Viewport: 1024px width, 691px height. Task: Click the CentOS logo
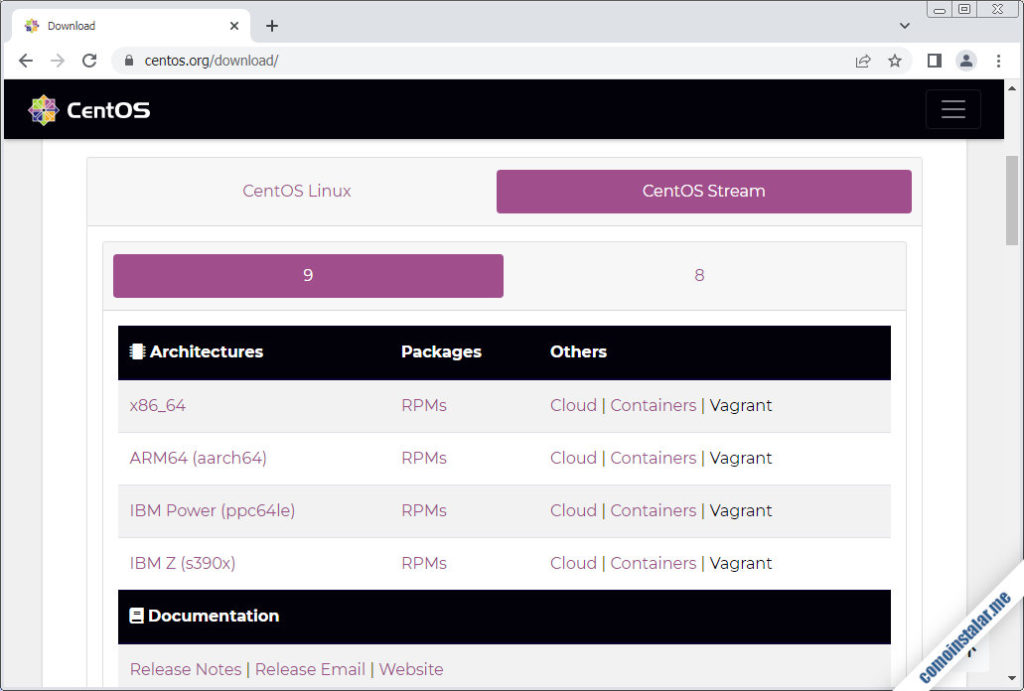pyautogui.click(x=89, y=110)
